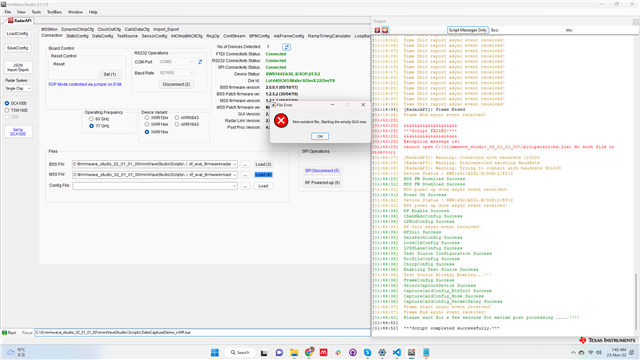Click the green Run! script icon
This screenshot has height=360, width=640.
pyautogui.click(x=4, y=333)
